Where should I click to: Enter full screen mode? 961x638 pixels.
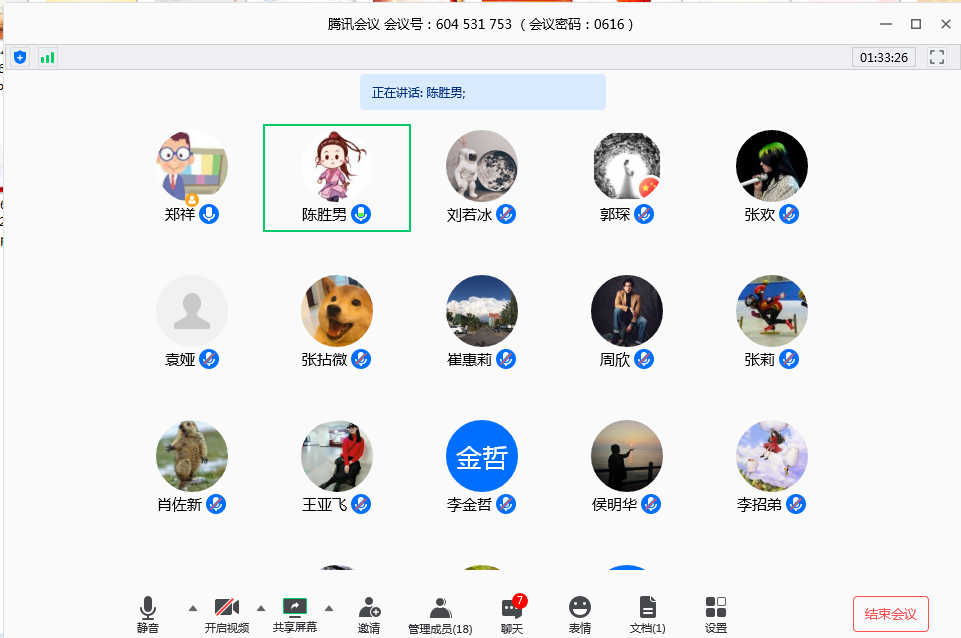(936, 57)
